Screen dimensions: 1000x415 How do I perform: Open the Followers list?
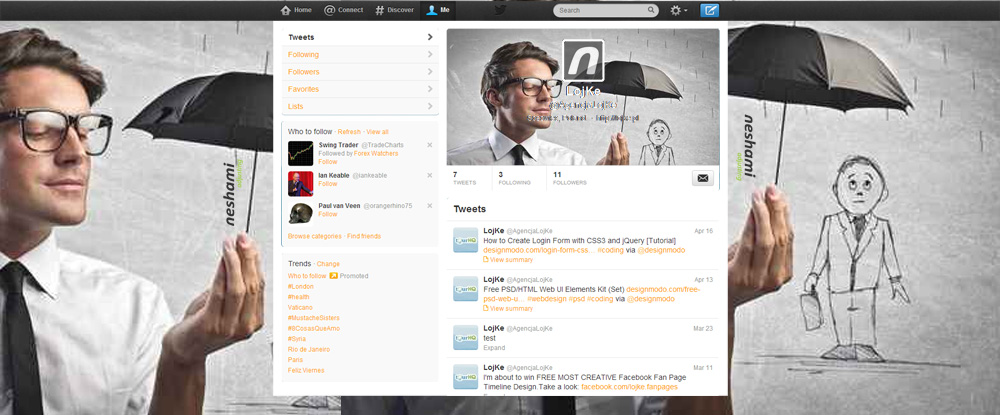360,71
